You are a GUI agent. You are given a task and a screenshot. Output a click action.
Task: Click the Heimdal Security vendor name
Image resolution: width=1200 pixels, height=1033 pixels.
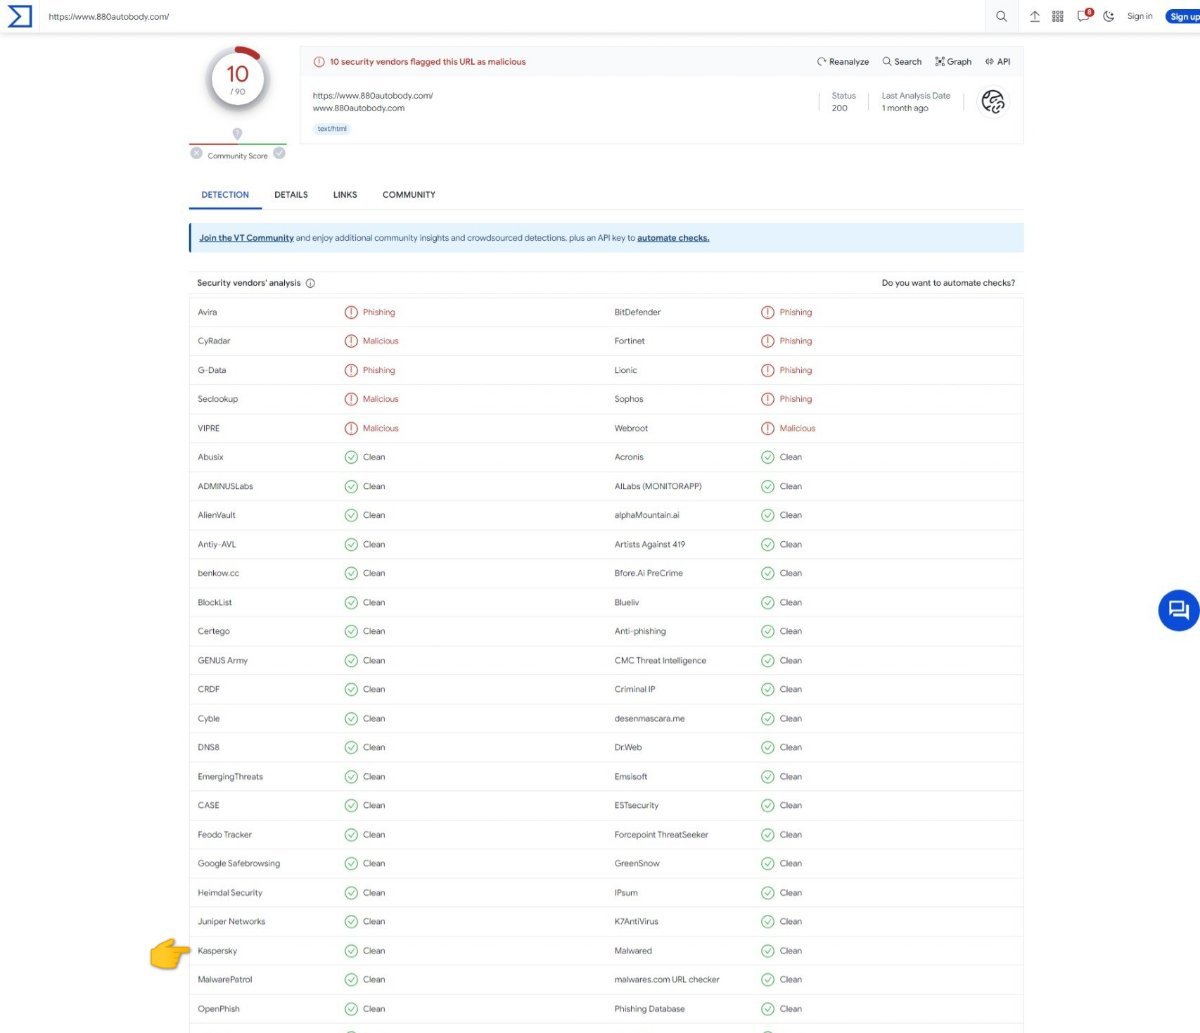tap(230, 893)
